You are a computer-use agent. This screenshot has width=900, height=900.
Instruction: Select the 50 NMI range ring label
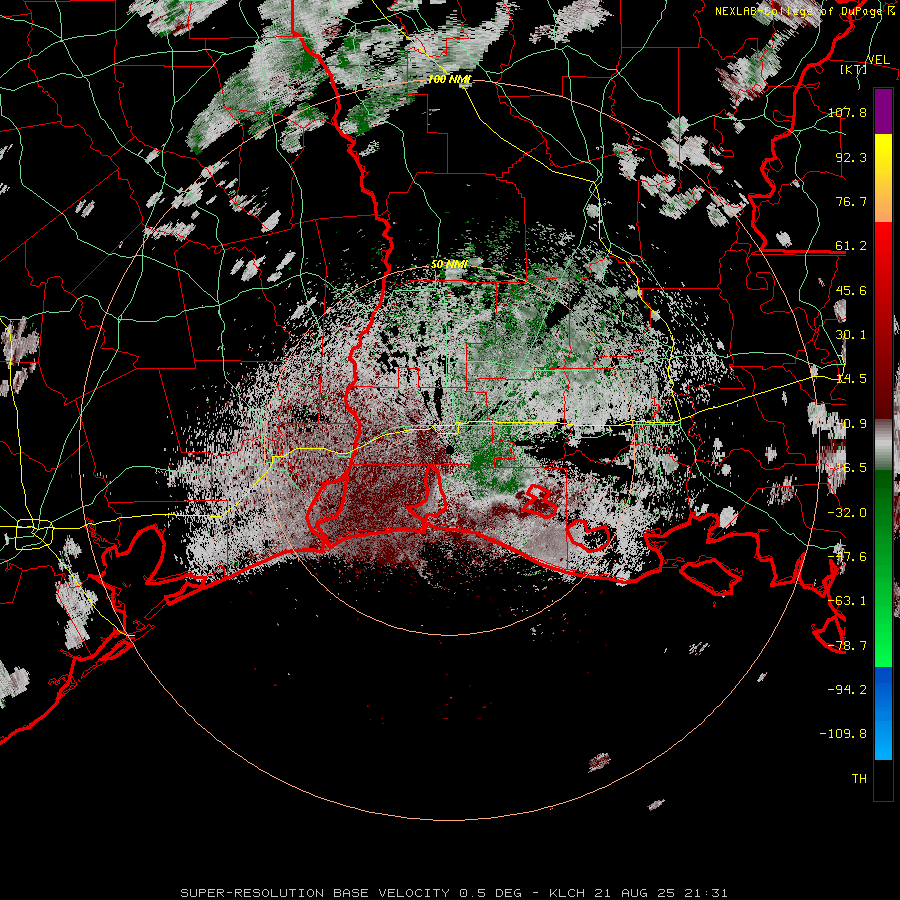[449, 264]
